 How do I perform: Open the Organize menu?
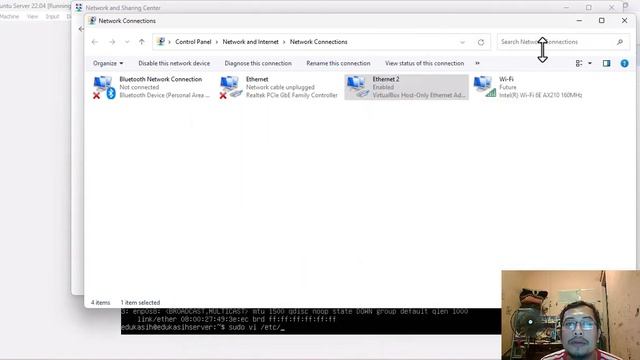point(108,63)
